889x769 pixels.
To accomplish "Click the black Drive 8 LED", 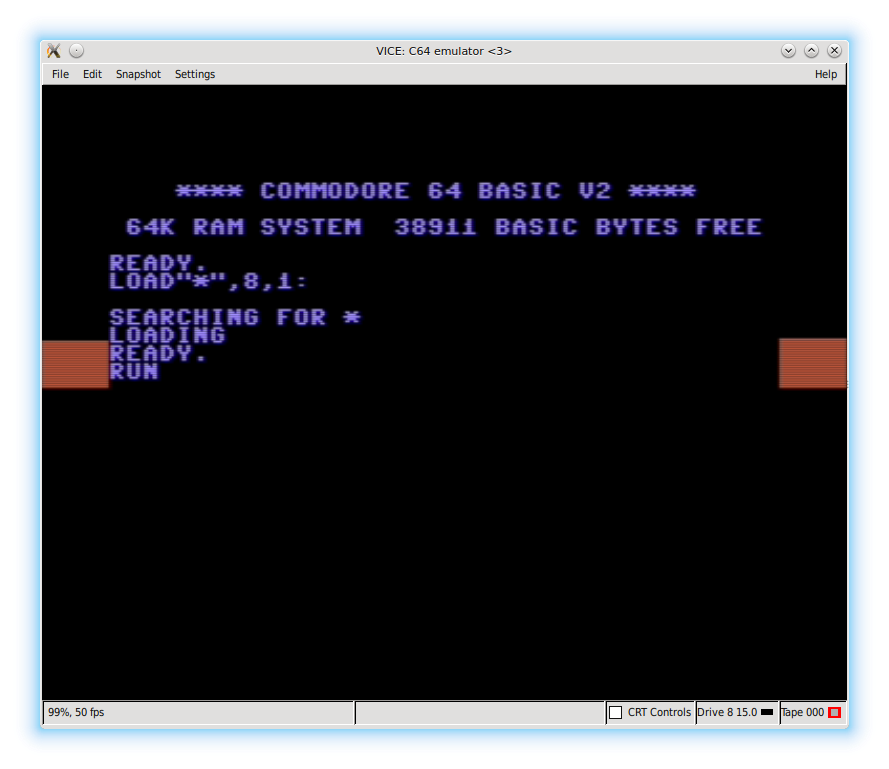I will pos(767,712).
